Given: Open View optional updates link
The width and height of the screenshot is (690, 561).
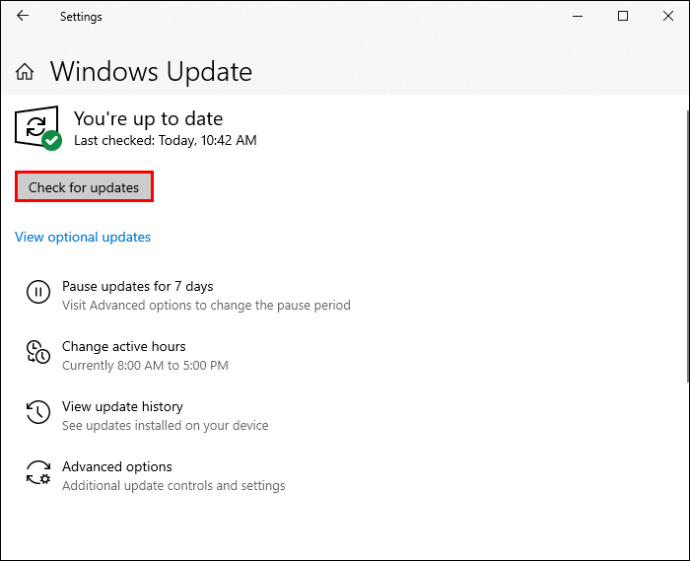Looking at the screenshot, I should pyautogui.click(x=83, y=237).
